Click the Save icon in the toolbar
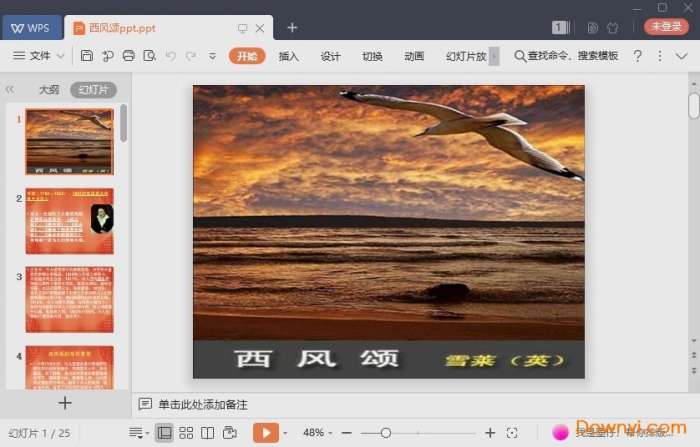 (x=87, y=56)
